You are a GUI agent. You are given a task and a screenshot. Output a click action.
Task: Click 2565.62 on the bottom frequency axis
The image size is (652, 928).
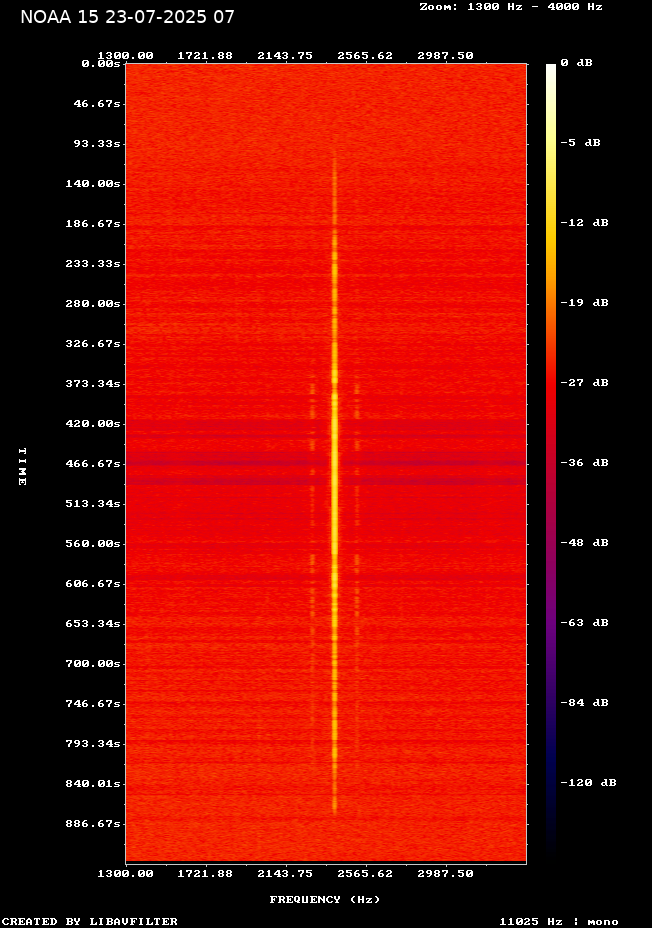point(365,873)
